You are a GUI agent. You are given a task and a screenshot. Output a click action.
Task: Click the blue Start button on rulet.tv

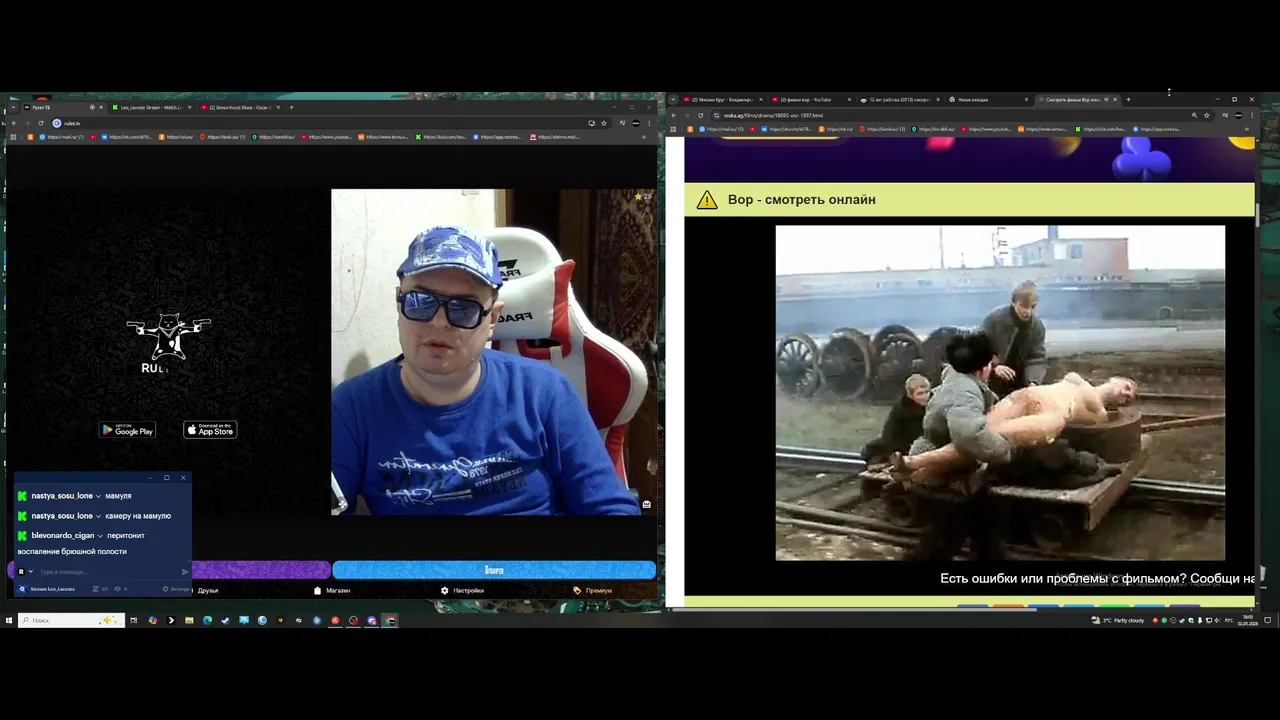click(494, 570)
